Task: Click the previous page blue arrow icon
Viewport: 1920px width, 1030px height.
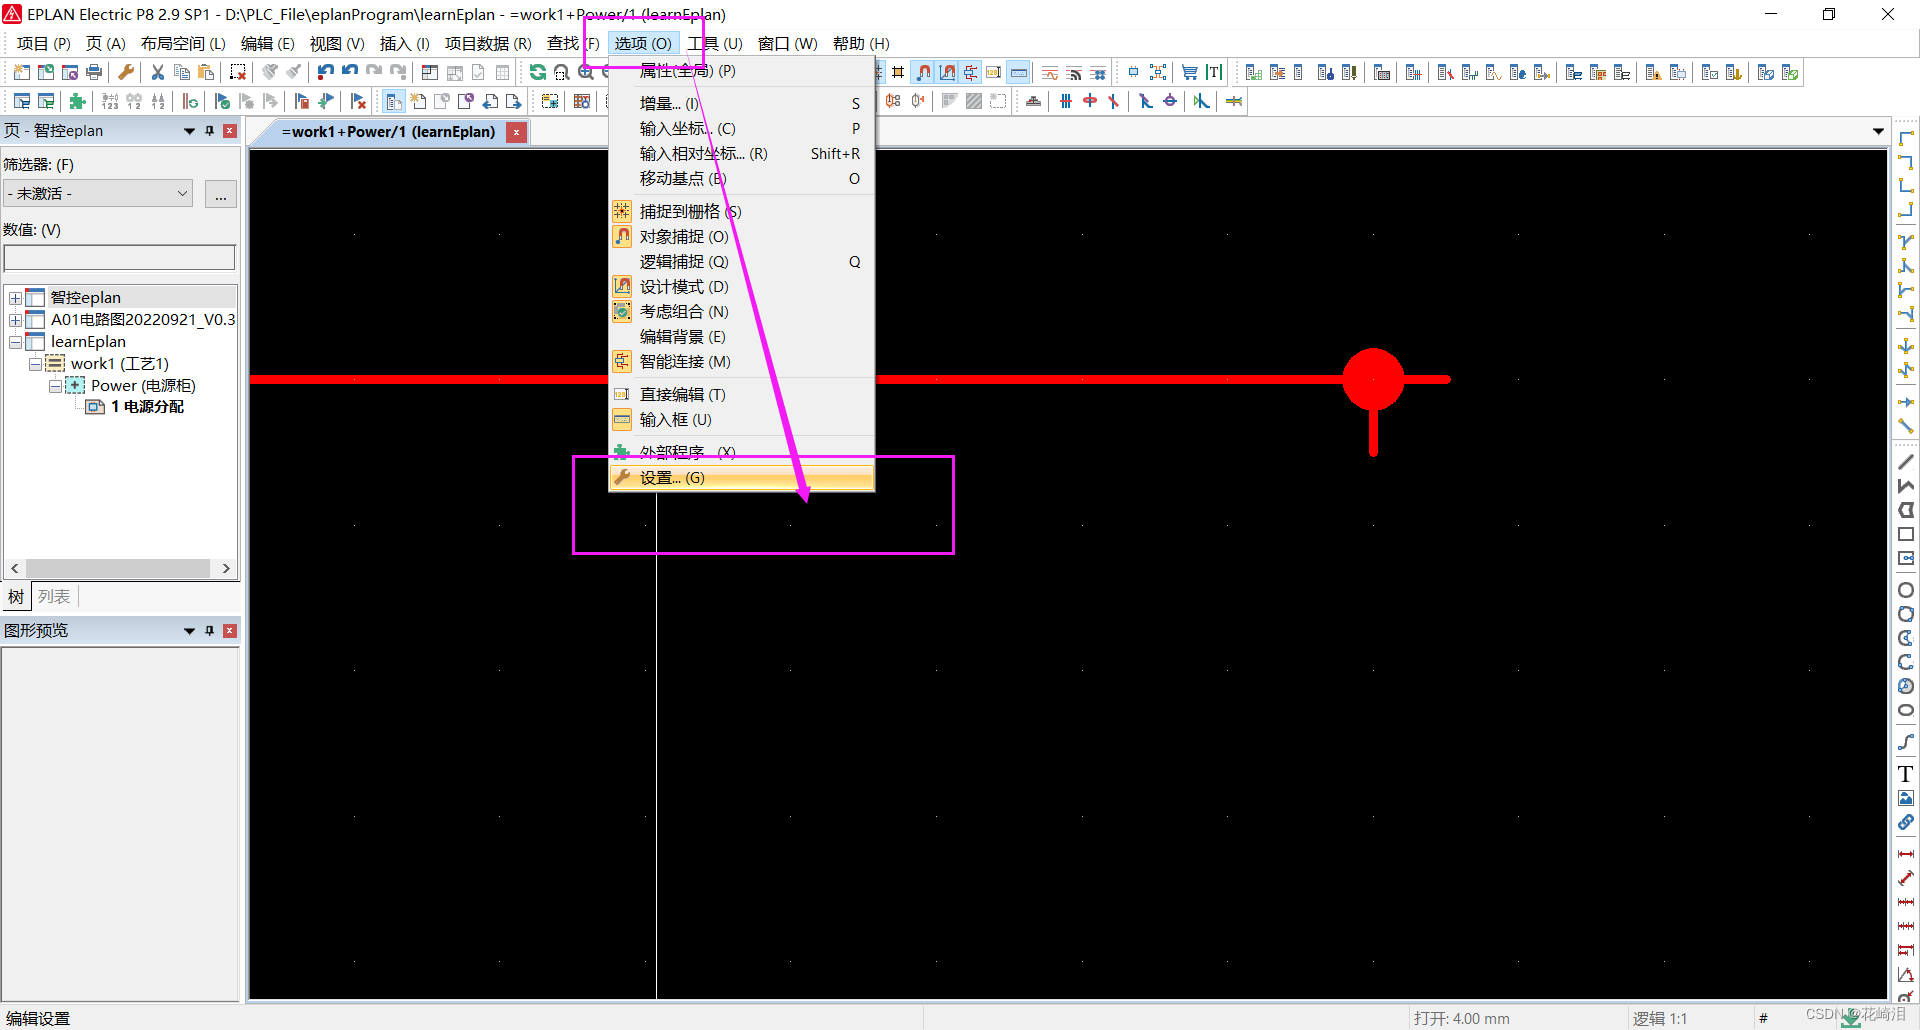Action: 490,101
